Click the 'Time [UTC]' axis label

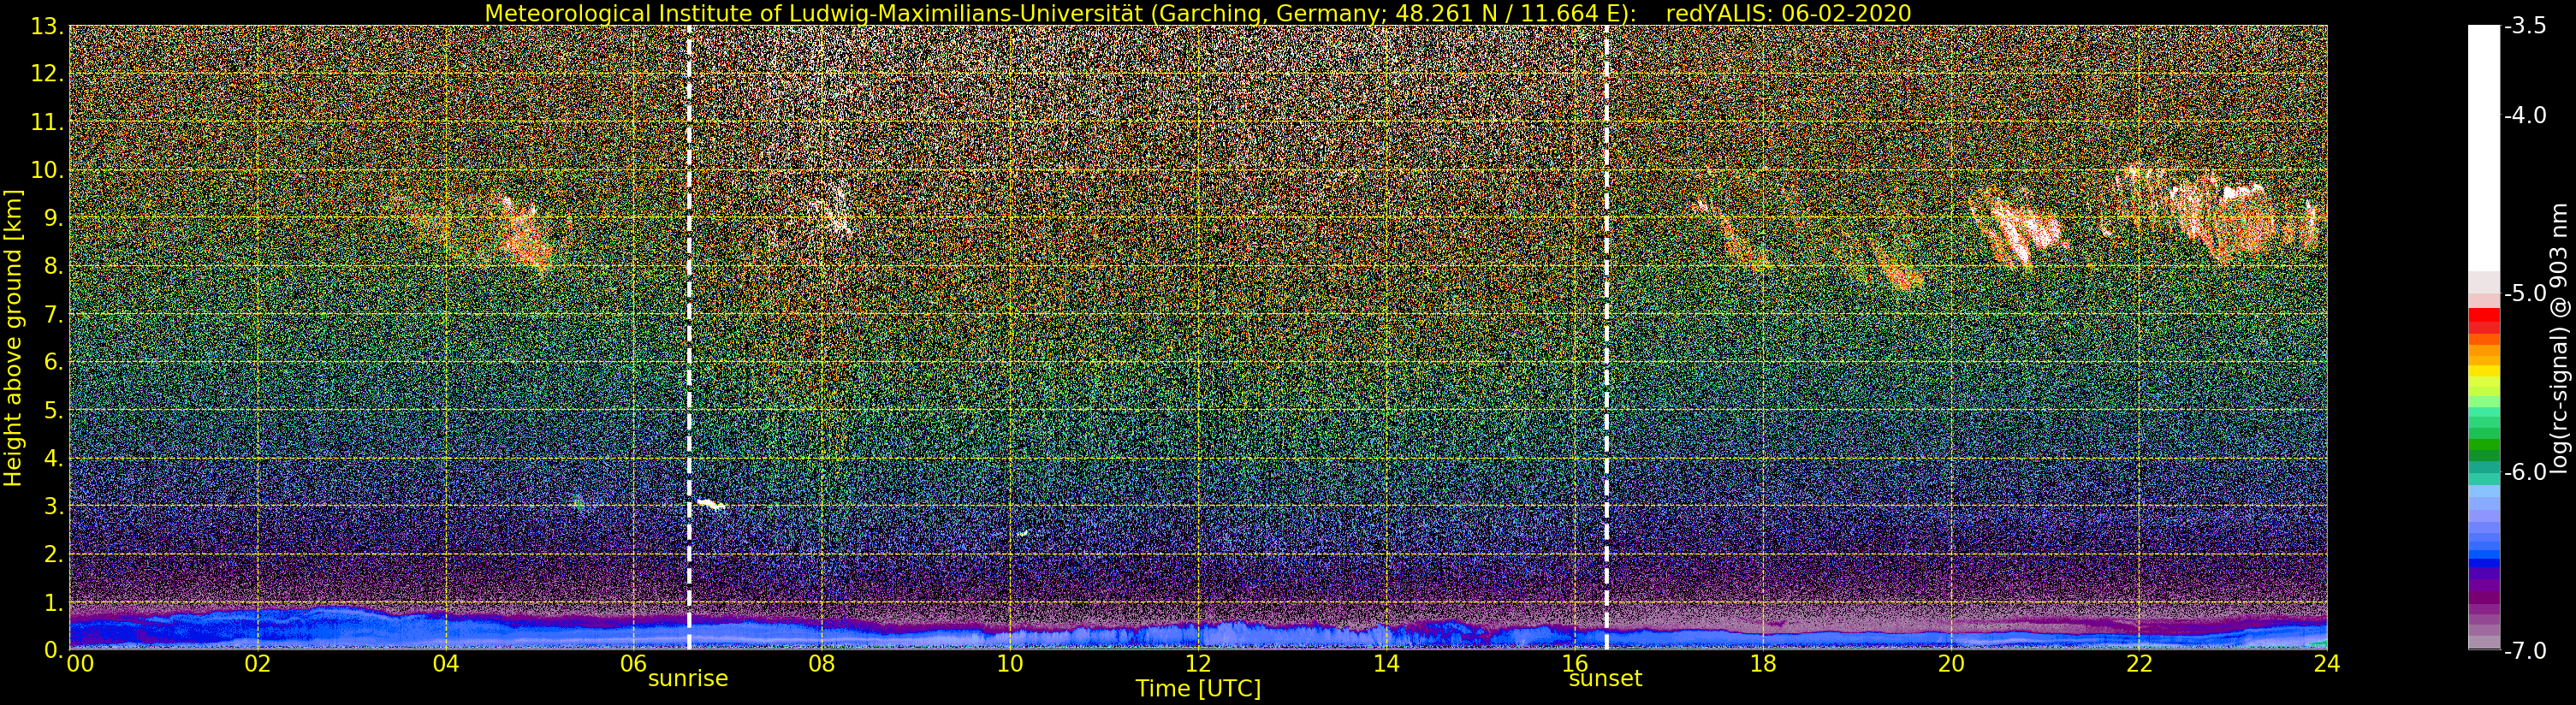pos(1198,689)
